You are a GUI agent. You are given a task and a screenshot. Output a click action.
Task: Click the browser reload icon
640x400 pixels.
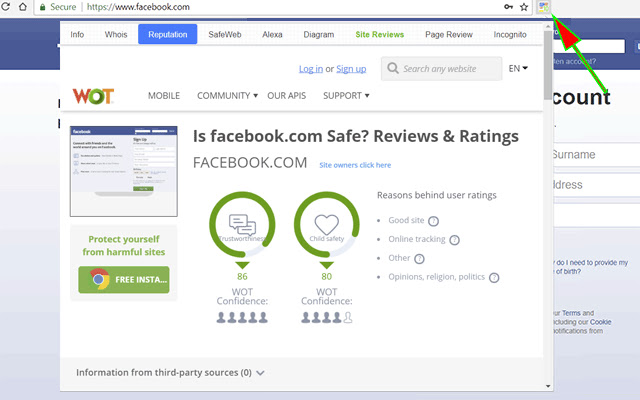pyautogui.click(x=5, y=7)
